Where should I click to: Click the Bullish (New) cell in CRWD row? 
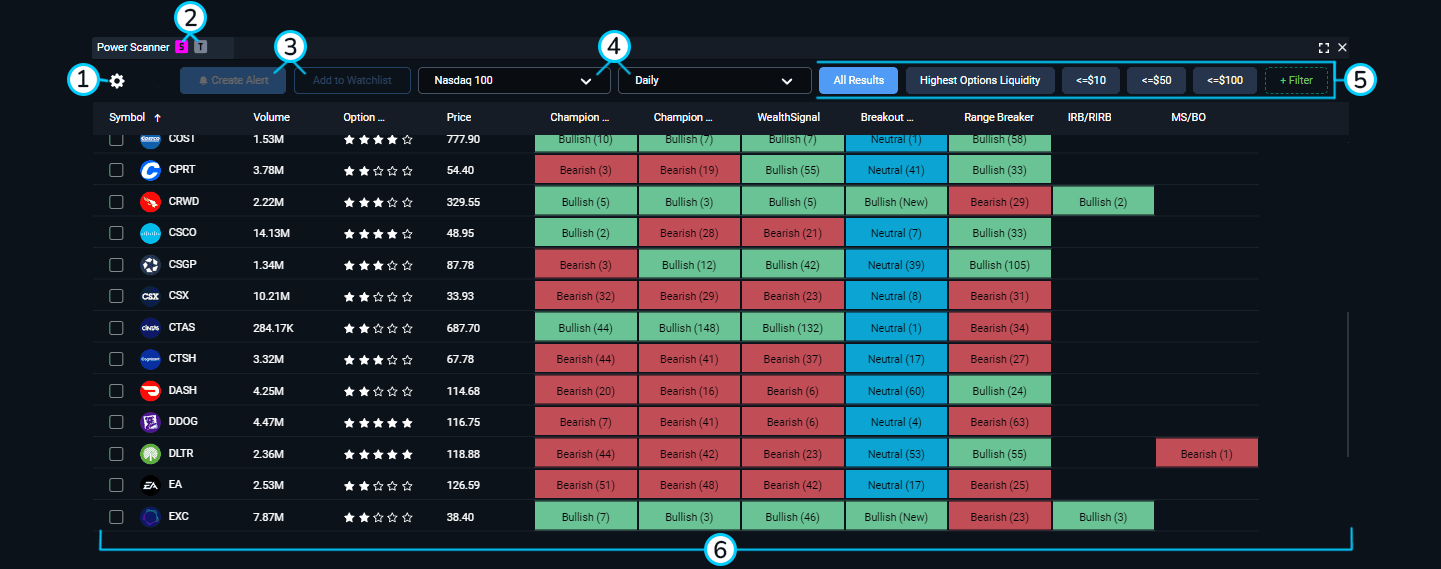pyautogui.click(x=896, y=202)
